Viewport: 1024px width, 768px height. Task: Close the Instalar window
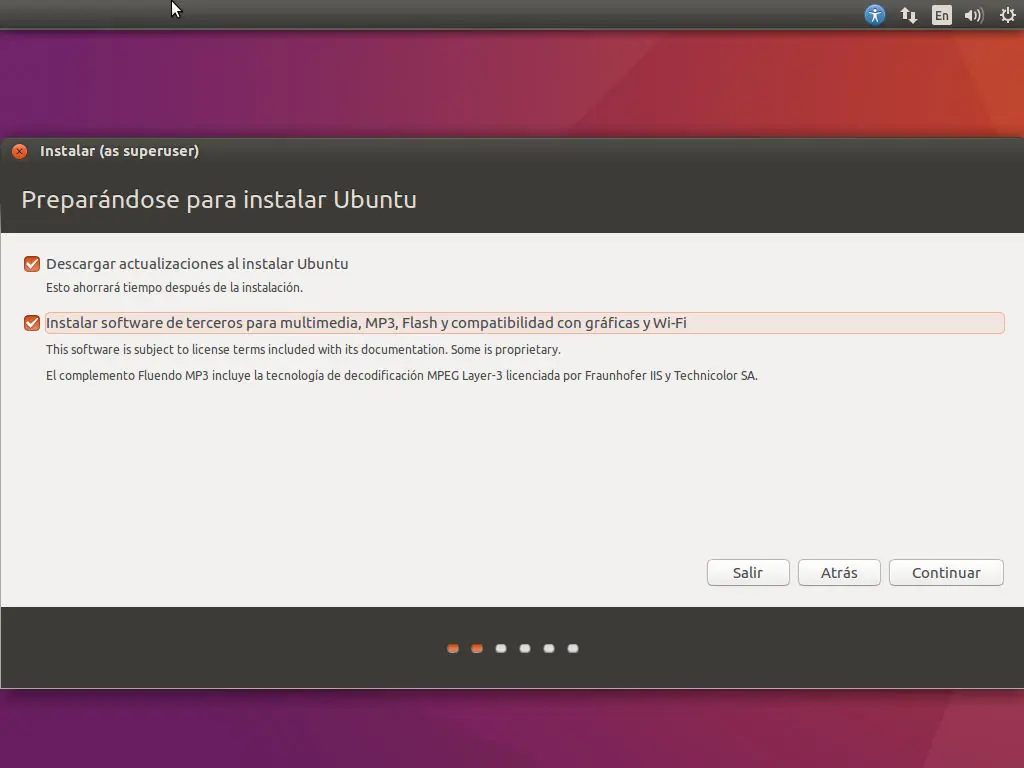click(20, 152)
